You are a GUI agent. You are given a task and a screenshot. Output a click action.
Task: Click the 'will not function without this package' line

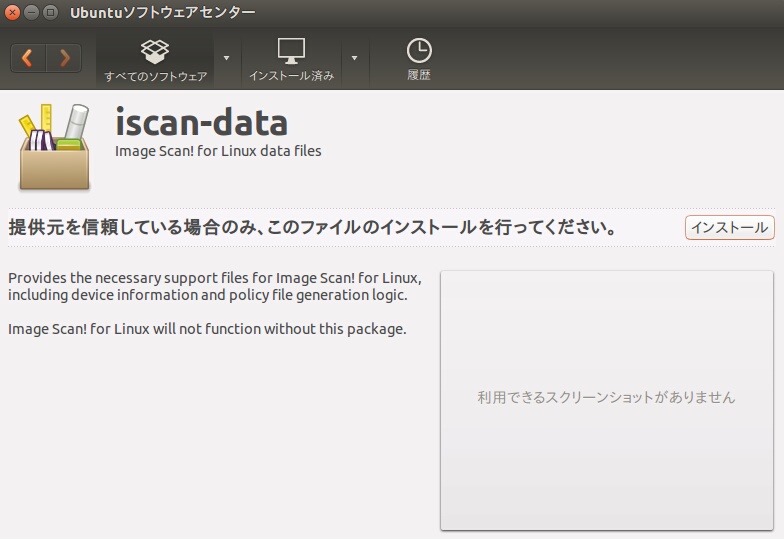207,329
